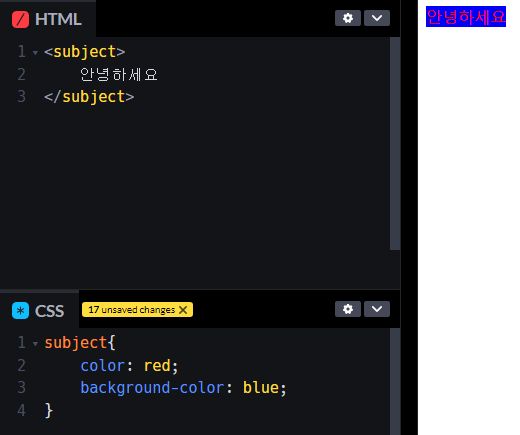Expand HTML panel chevron dropdown
The height and width of the screenshot is (435, 520).
click(377, 18)
